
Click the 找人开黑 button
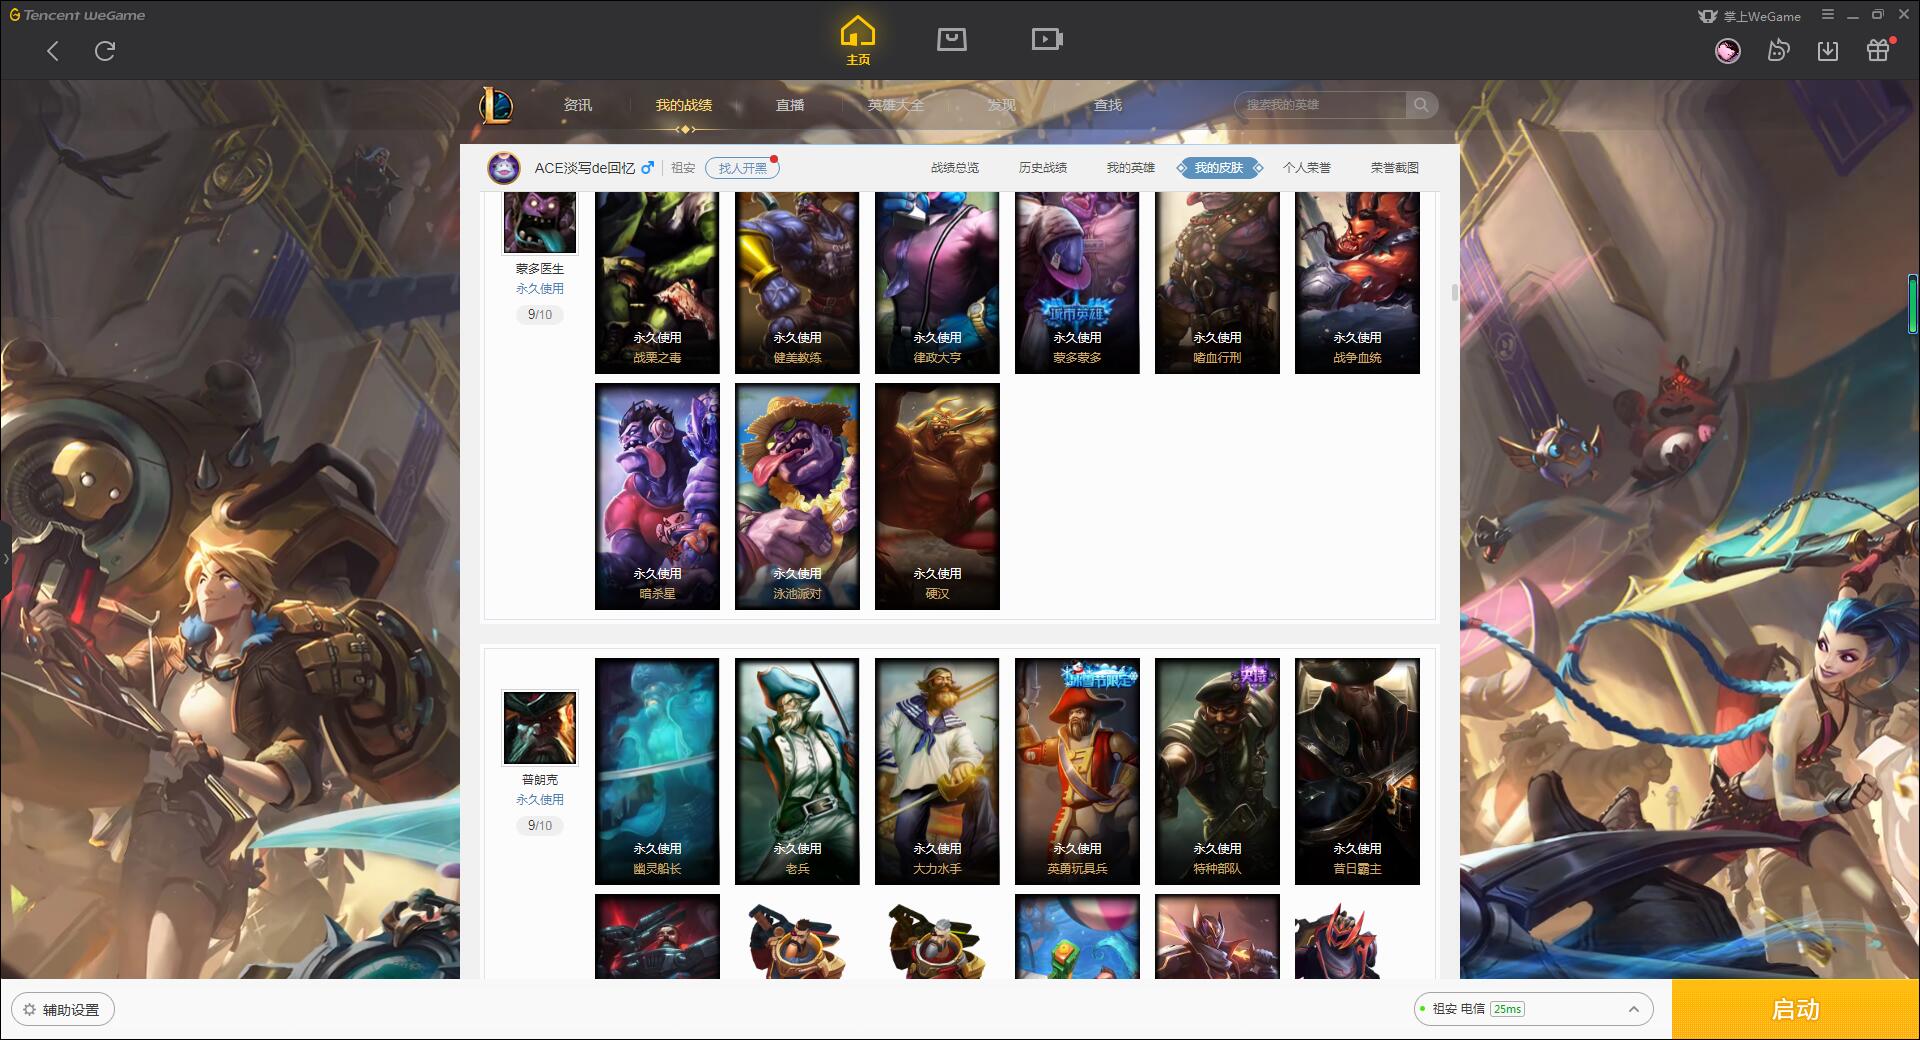tap(742, 168)
